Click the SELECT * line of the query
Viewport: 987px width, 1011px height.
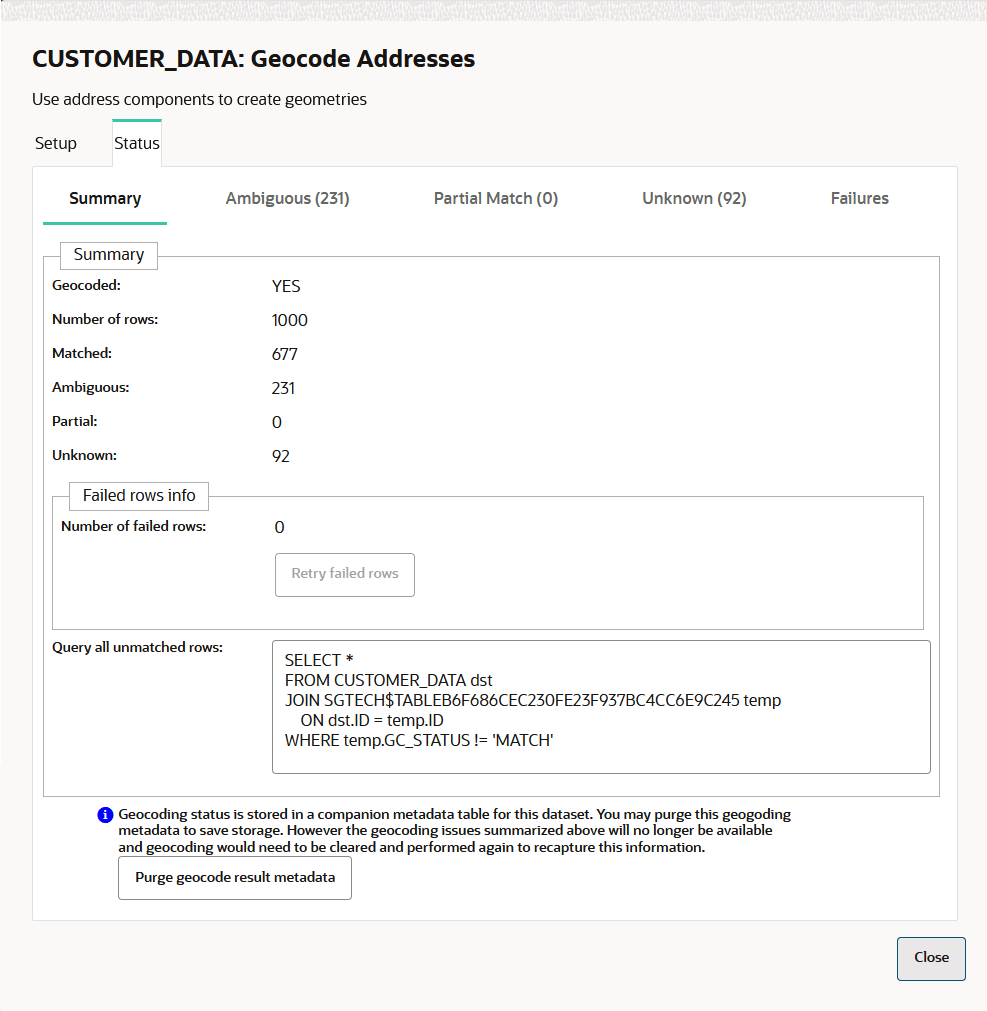(x=320, y=660)
